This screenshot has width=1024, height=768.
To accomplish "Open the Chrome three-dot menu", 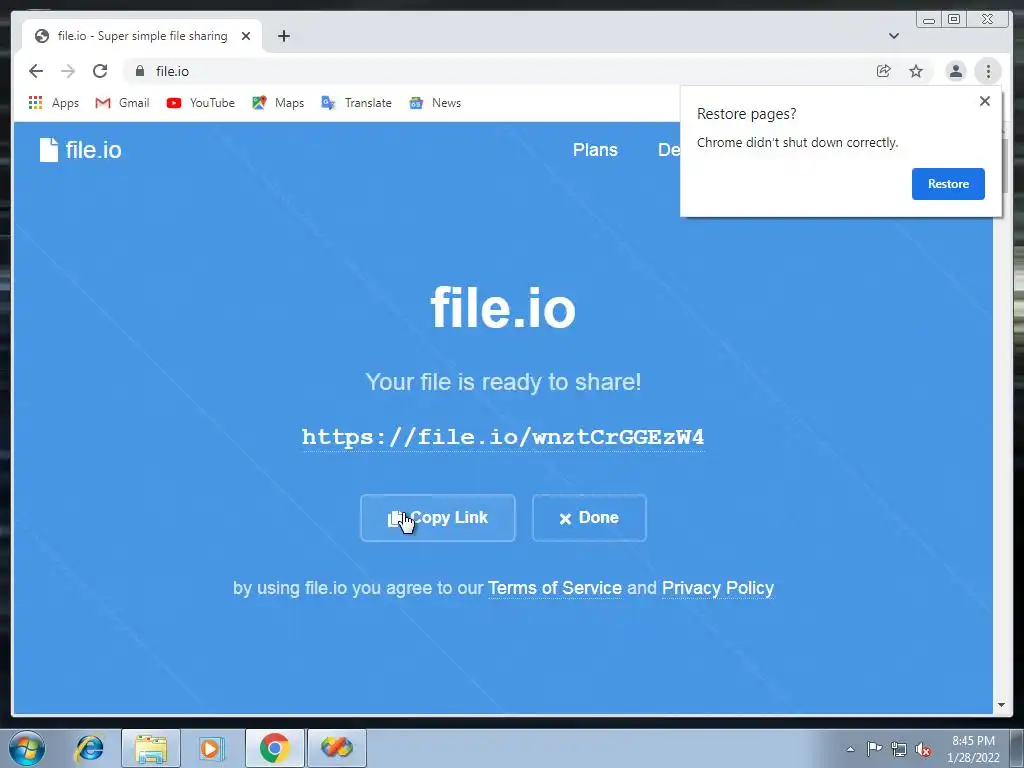I will (988, 71).
